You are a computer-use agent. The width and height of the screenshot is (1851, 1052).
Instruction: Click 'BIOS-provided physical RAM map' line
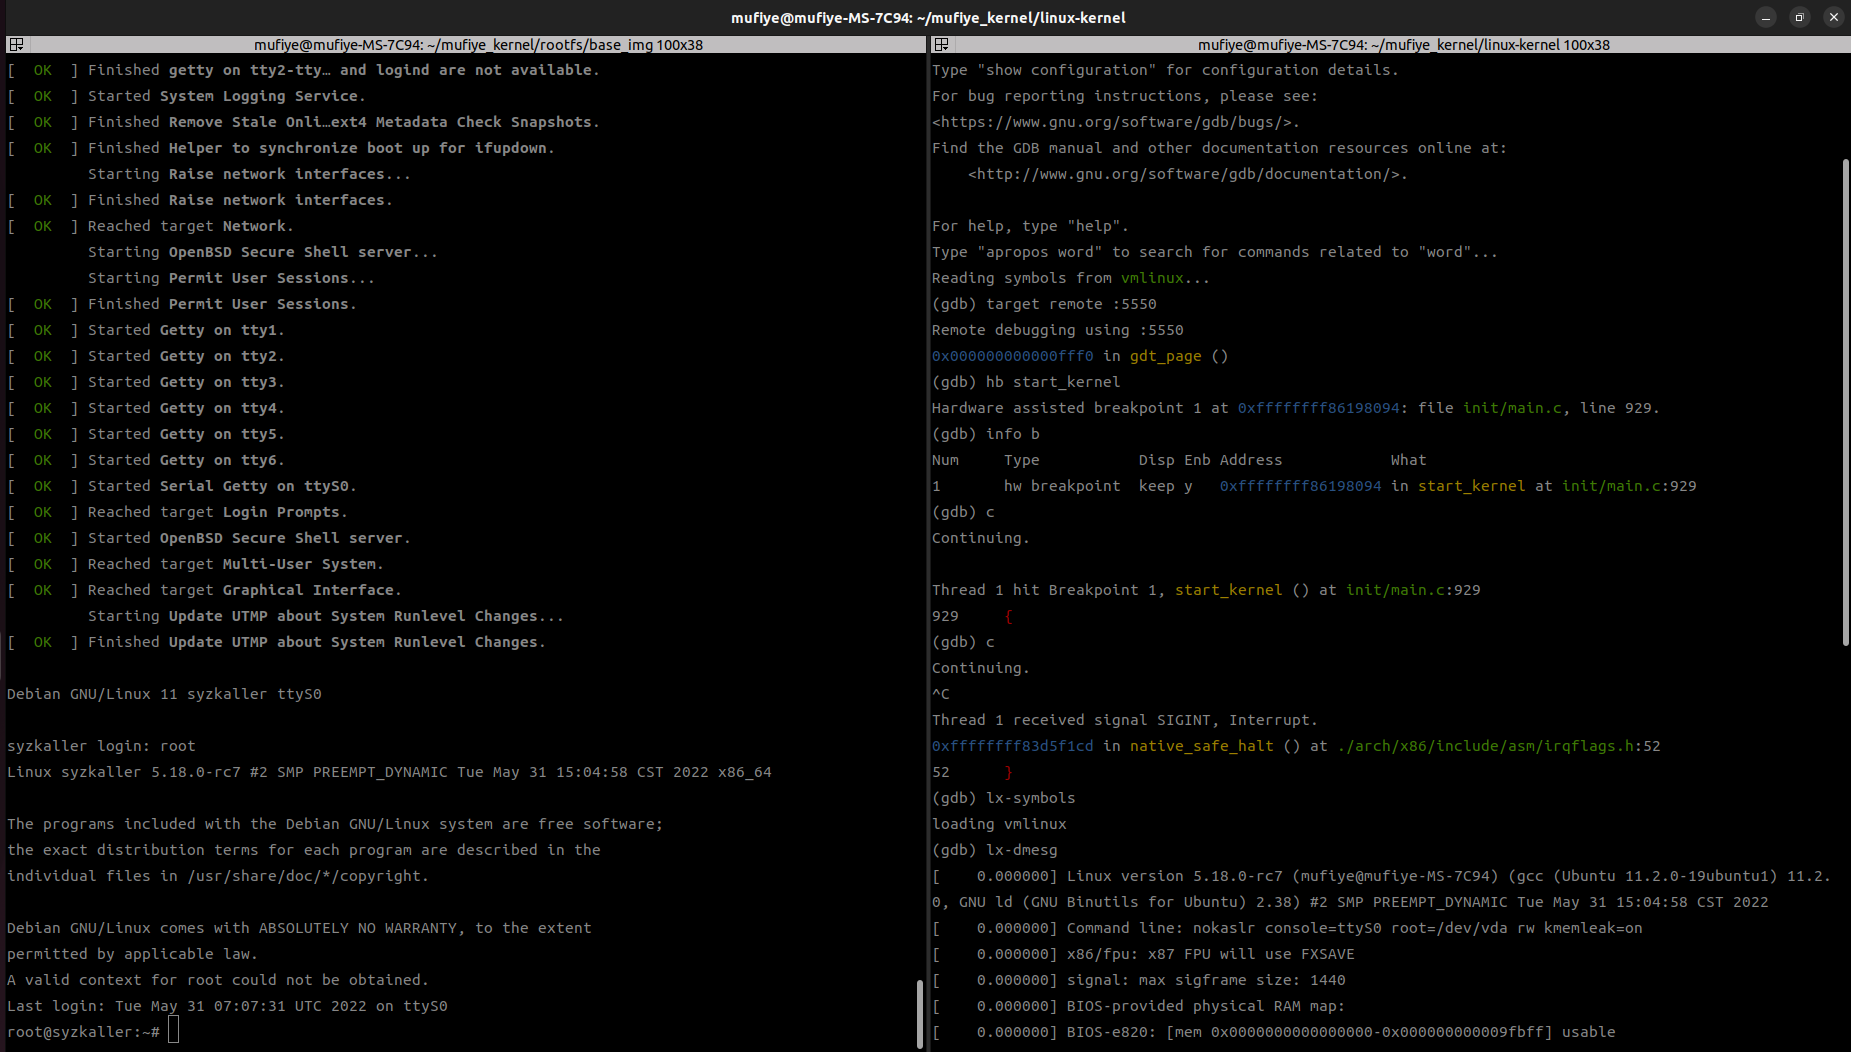point(1139,1006)
